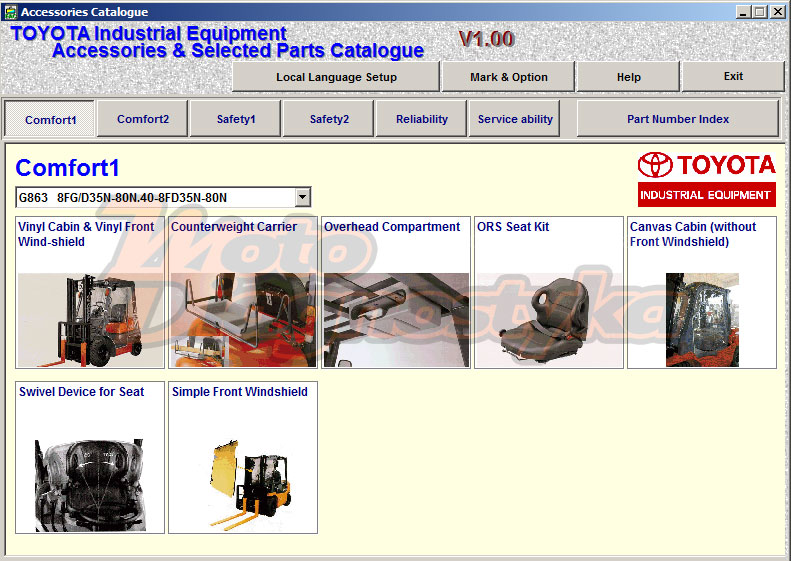Minimize the Accessories Catalogue window
Screen dimensions: 791x561
742,12
